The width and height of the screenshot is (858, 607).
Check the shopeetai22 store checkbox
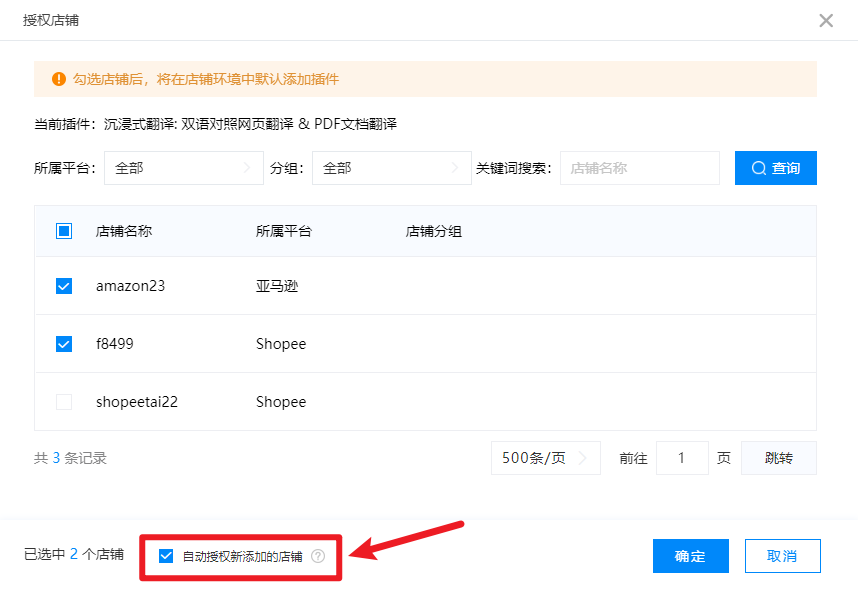point(64,402)
